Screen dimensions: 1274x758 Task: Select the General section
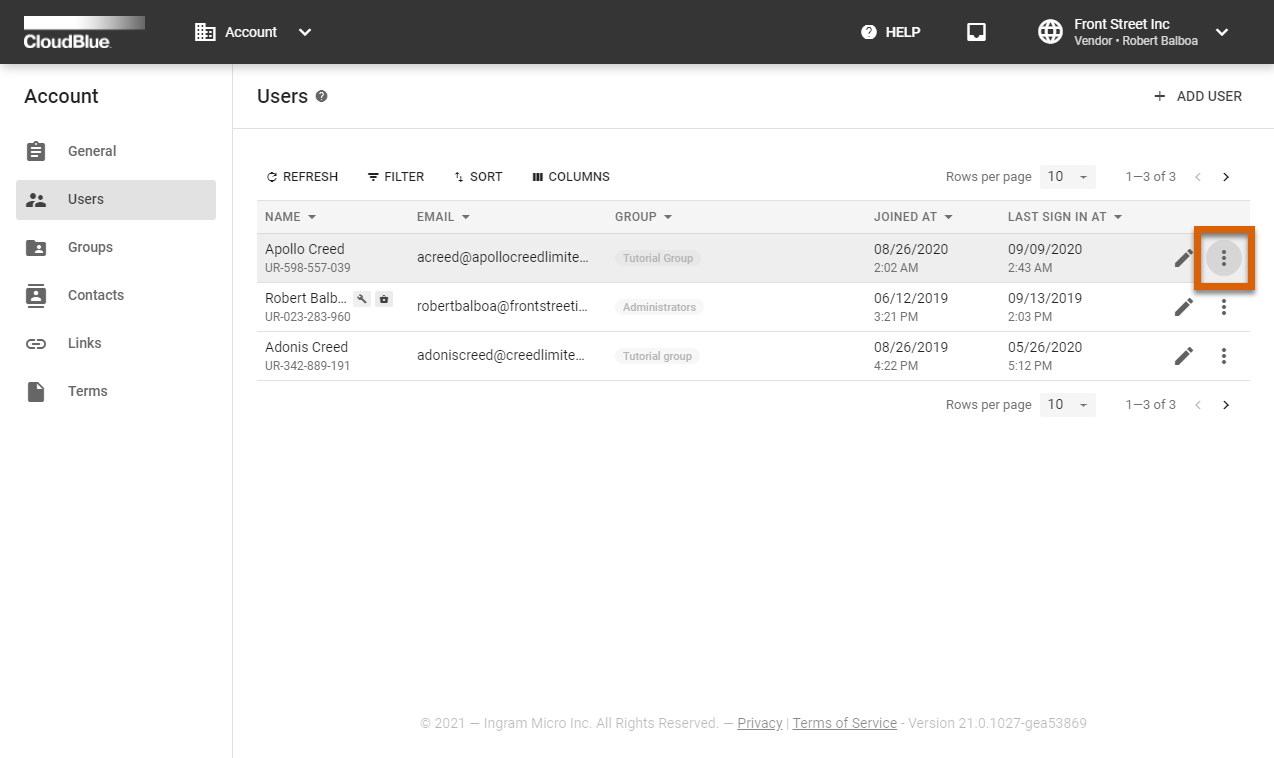[x=92, y=151]
